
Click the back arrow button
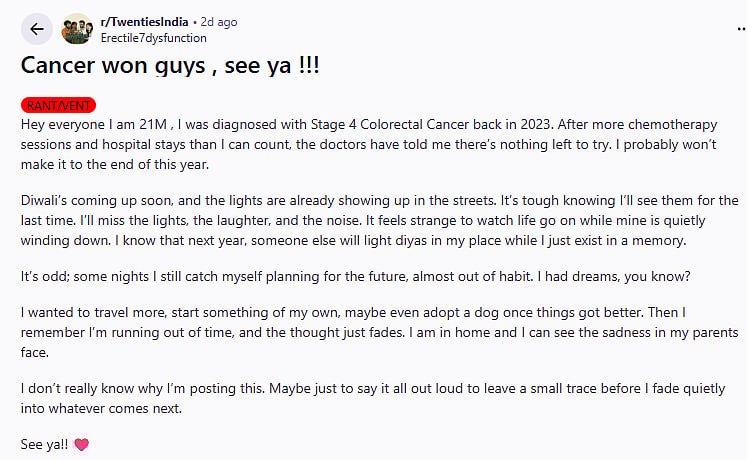[x=37, y=29]
